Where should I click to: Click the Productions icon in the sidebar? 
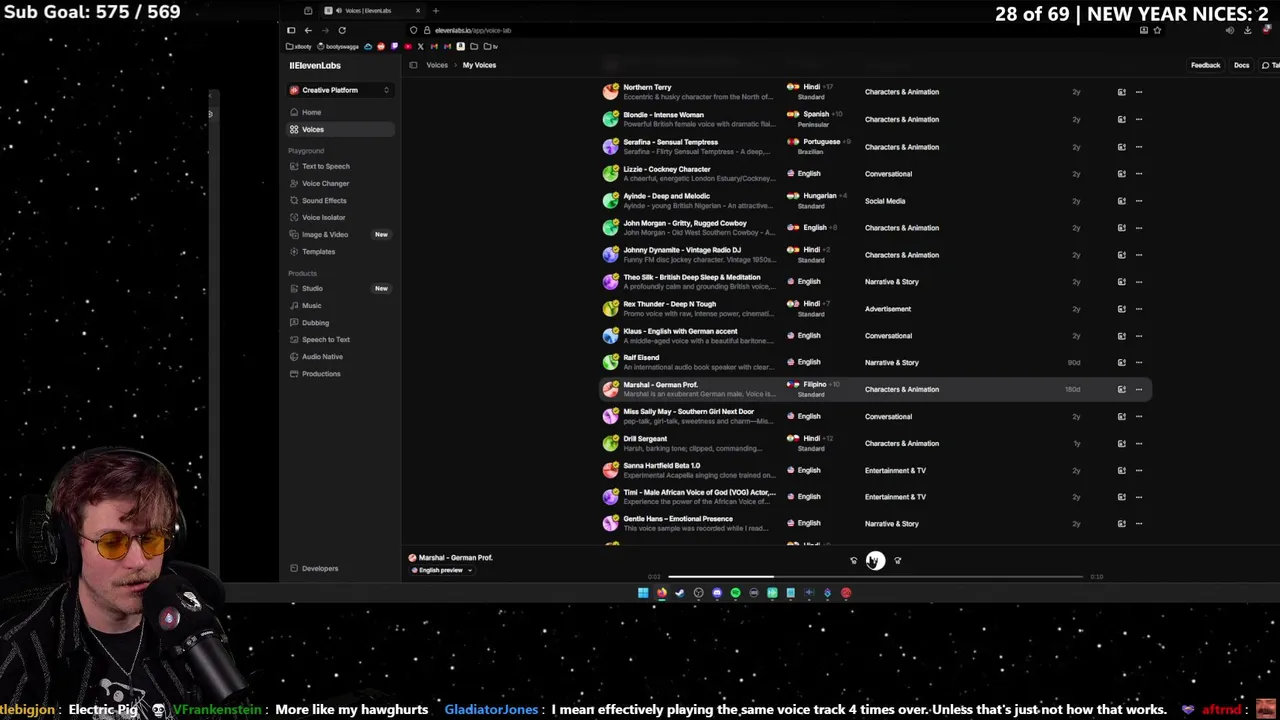click(x=294, y=373)
